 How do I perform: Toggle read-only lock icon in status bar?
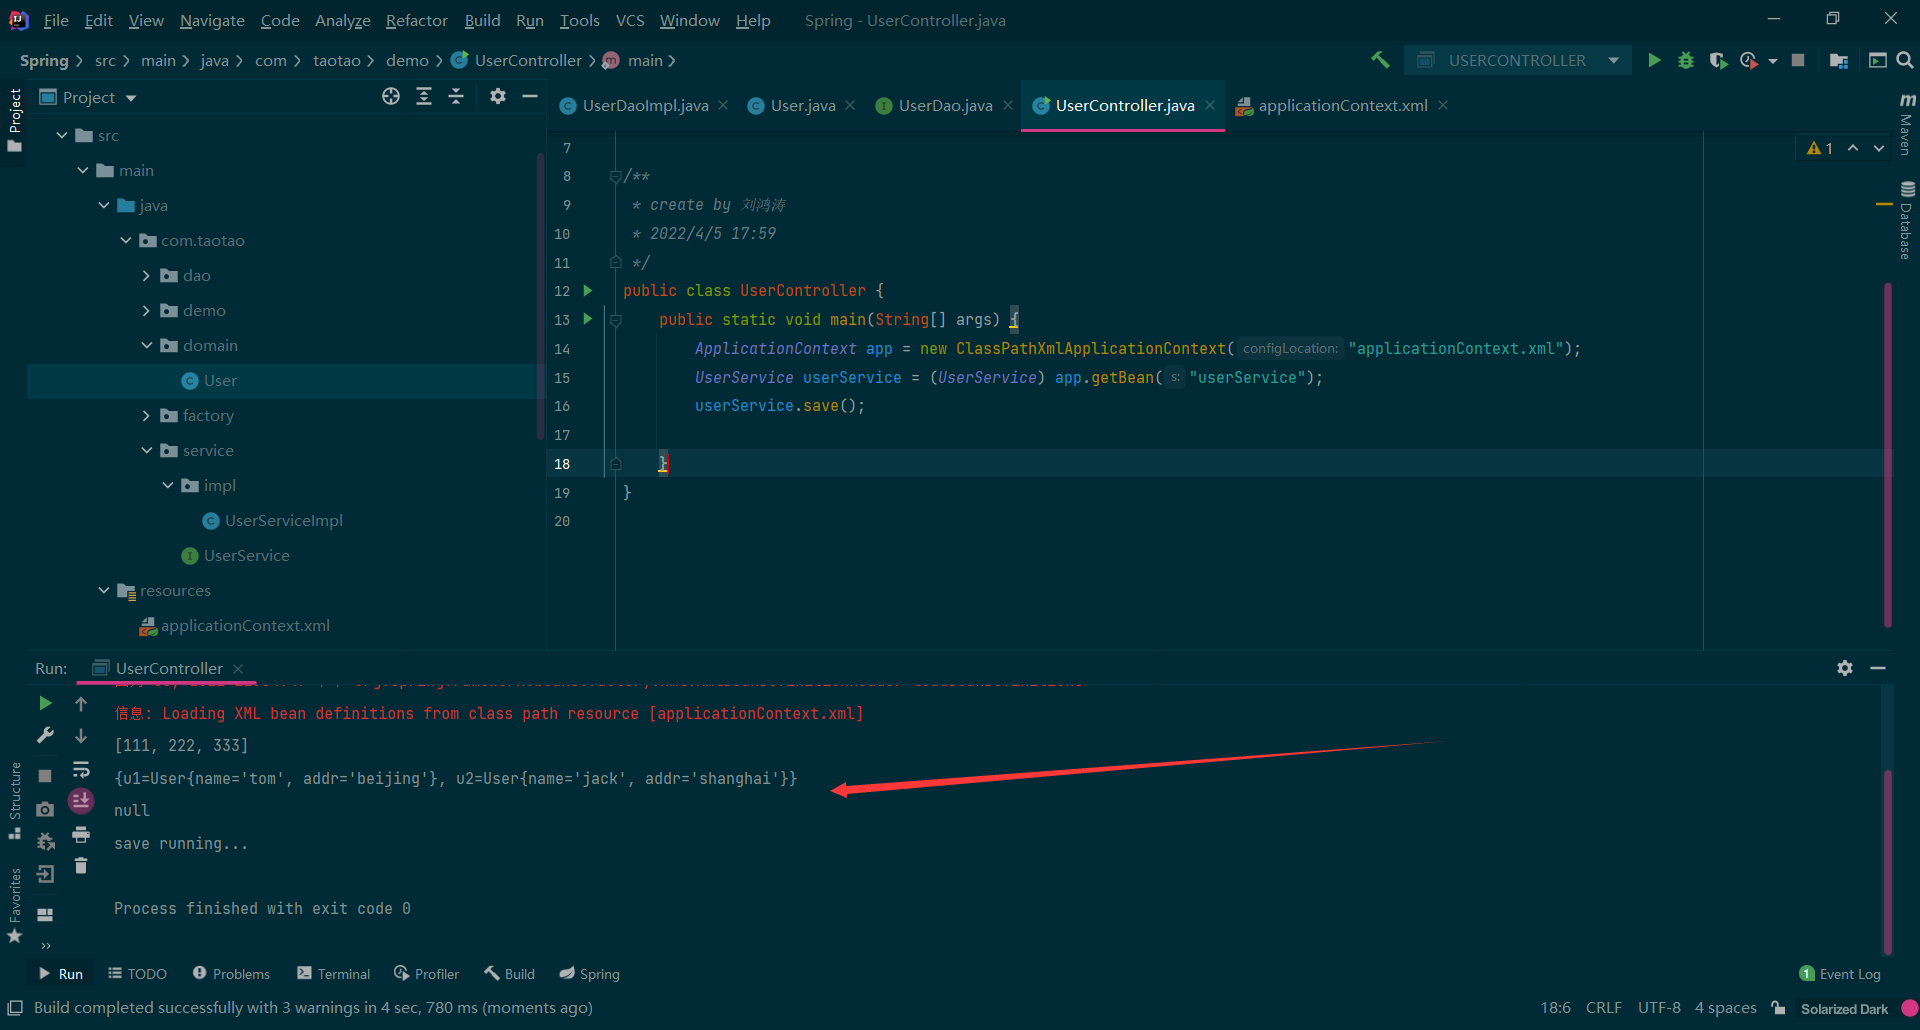click(x=1778, y=1008)
